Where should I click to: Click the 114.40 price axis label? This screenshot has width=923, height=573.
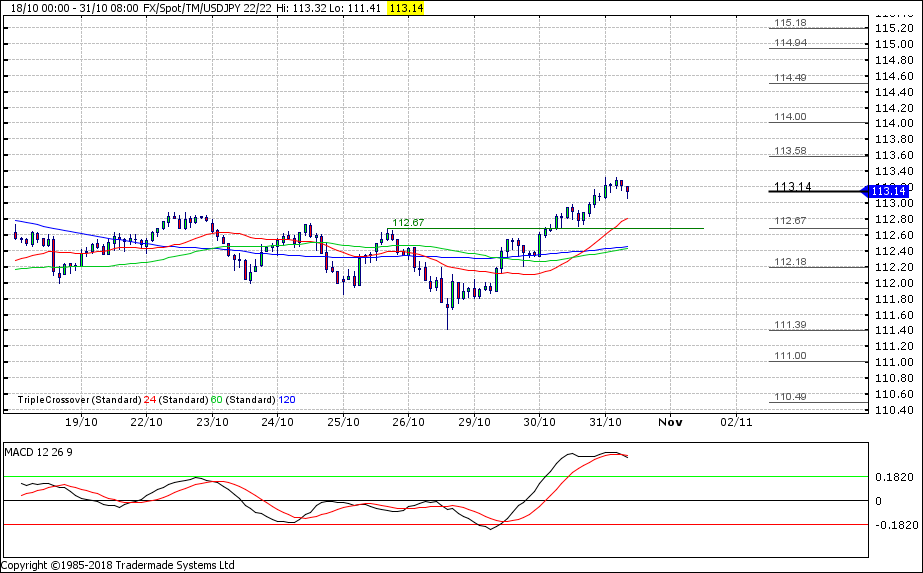[x=894, y=92]
